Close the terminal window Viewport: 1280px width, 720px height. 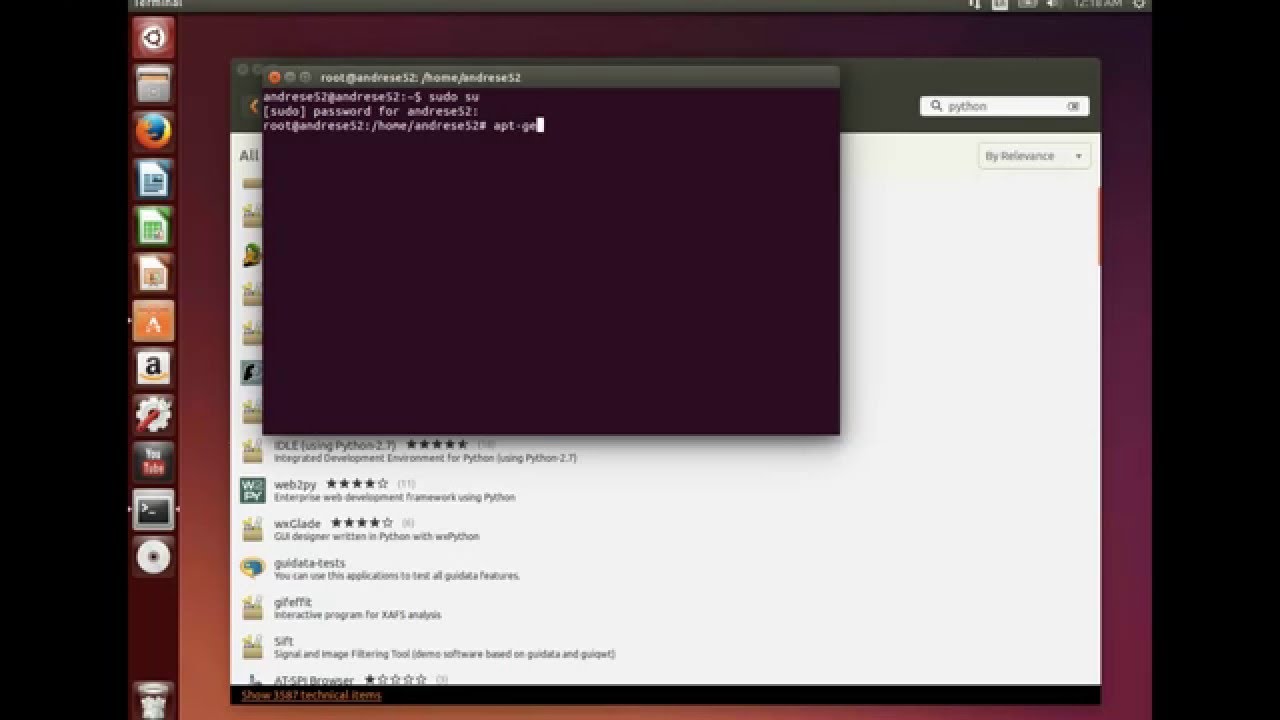pos(274,77)
